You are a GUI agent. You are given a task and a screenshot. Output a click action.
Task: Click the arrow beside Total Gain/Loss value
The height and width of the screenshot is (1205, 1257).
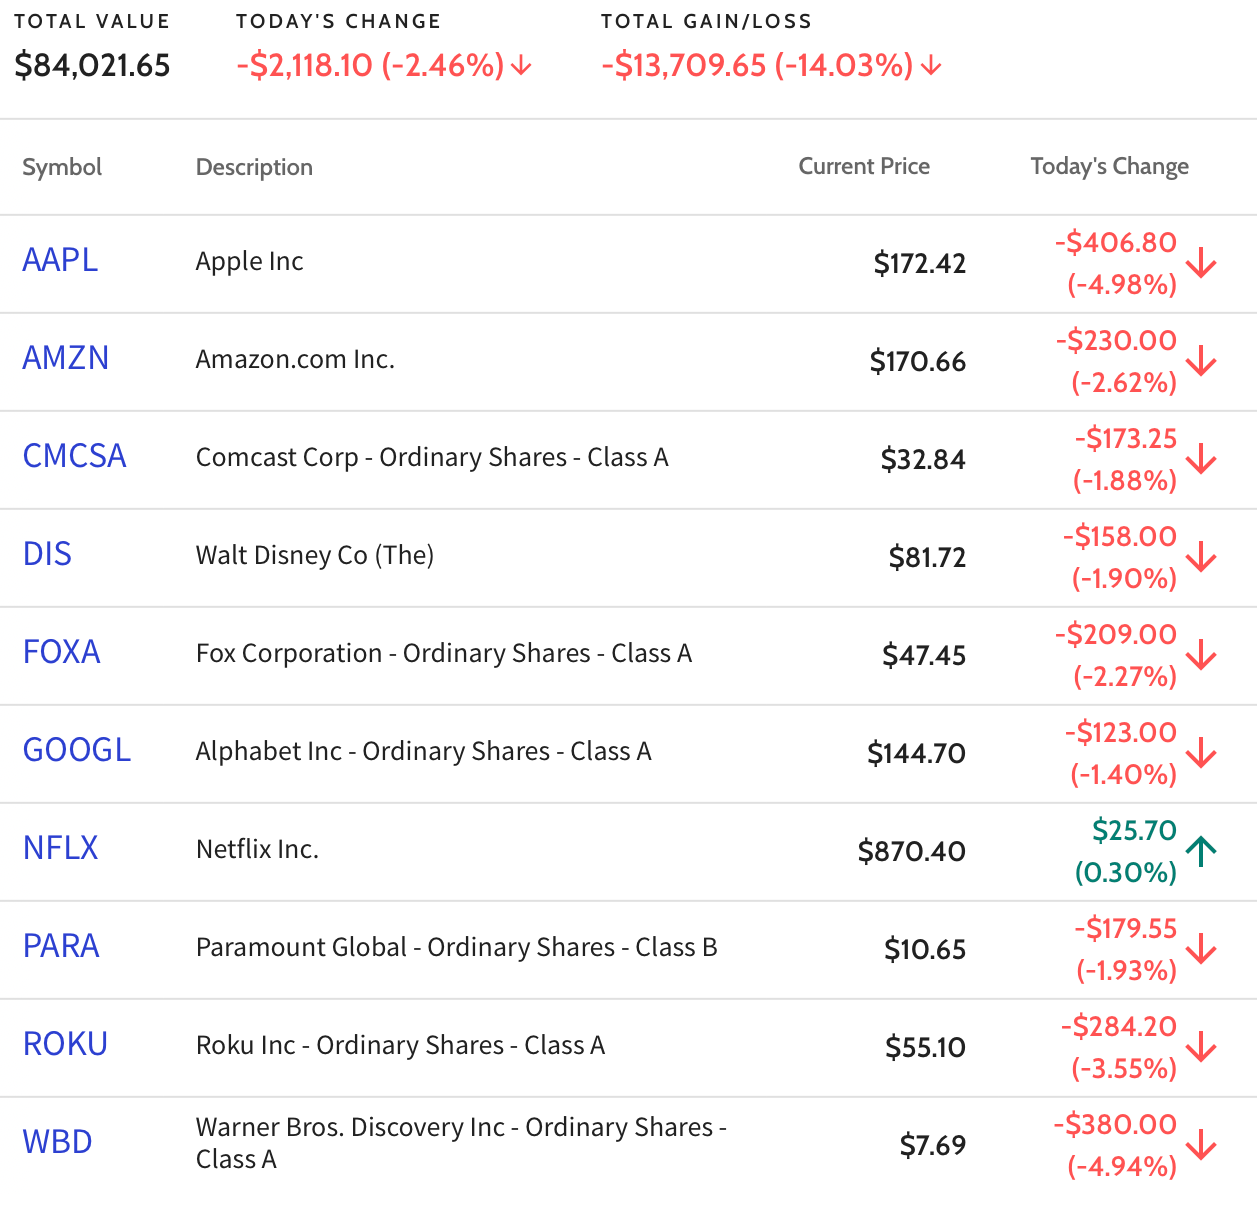931,66
